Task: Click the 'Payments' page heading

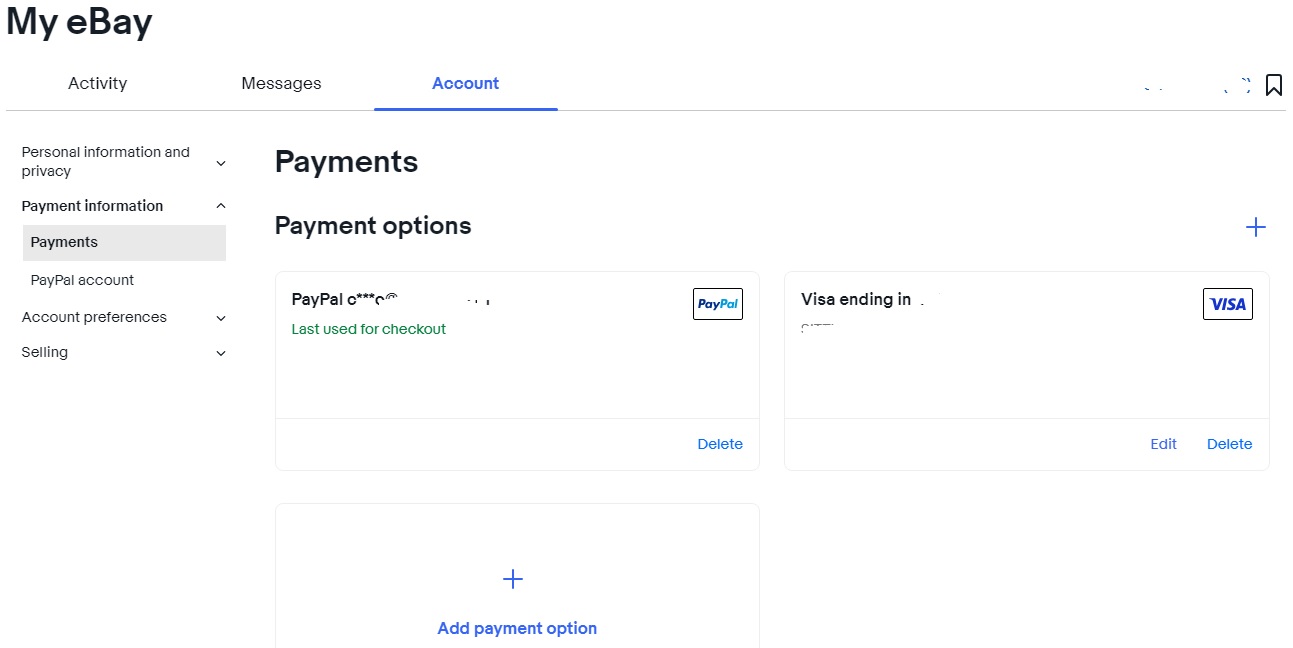Action: 346,162
